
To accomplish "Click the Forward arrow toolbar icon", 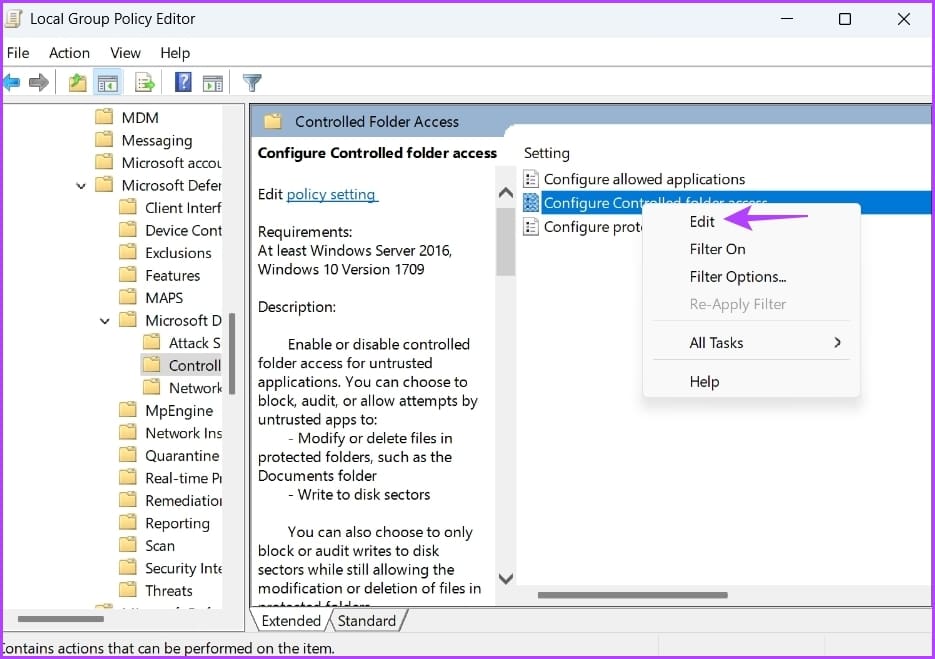I will click(39, 82).
